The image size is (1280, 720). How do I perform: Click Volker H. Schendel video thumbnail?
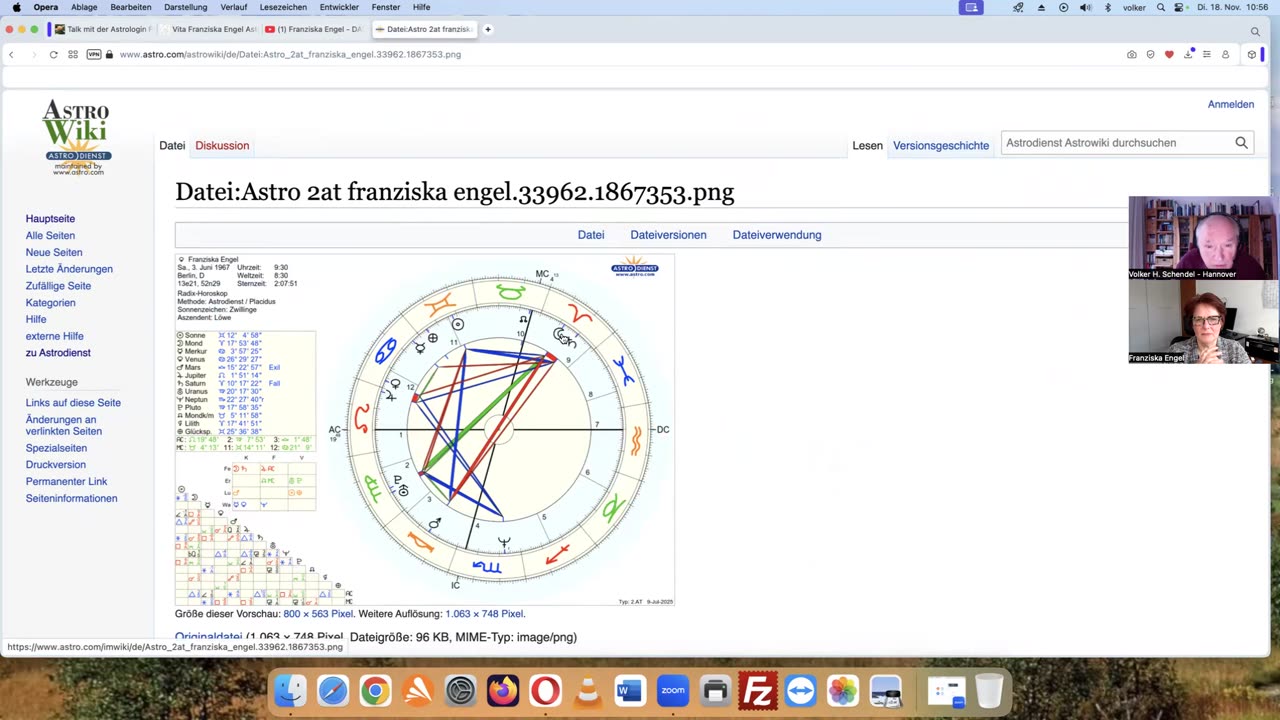coord(1204,238)
